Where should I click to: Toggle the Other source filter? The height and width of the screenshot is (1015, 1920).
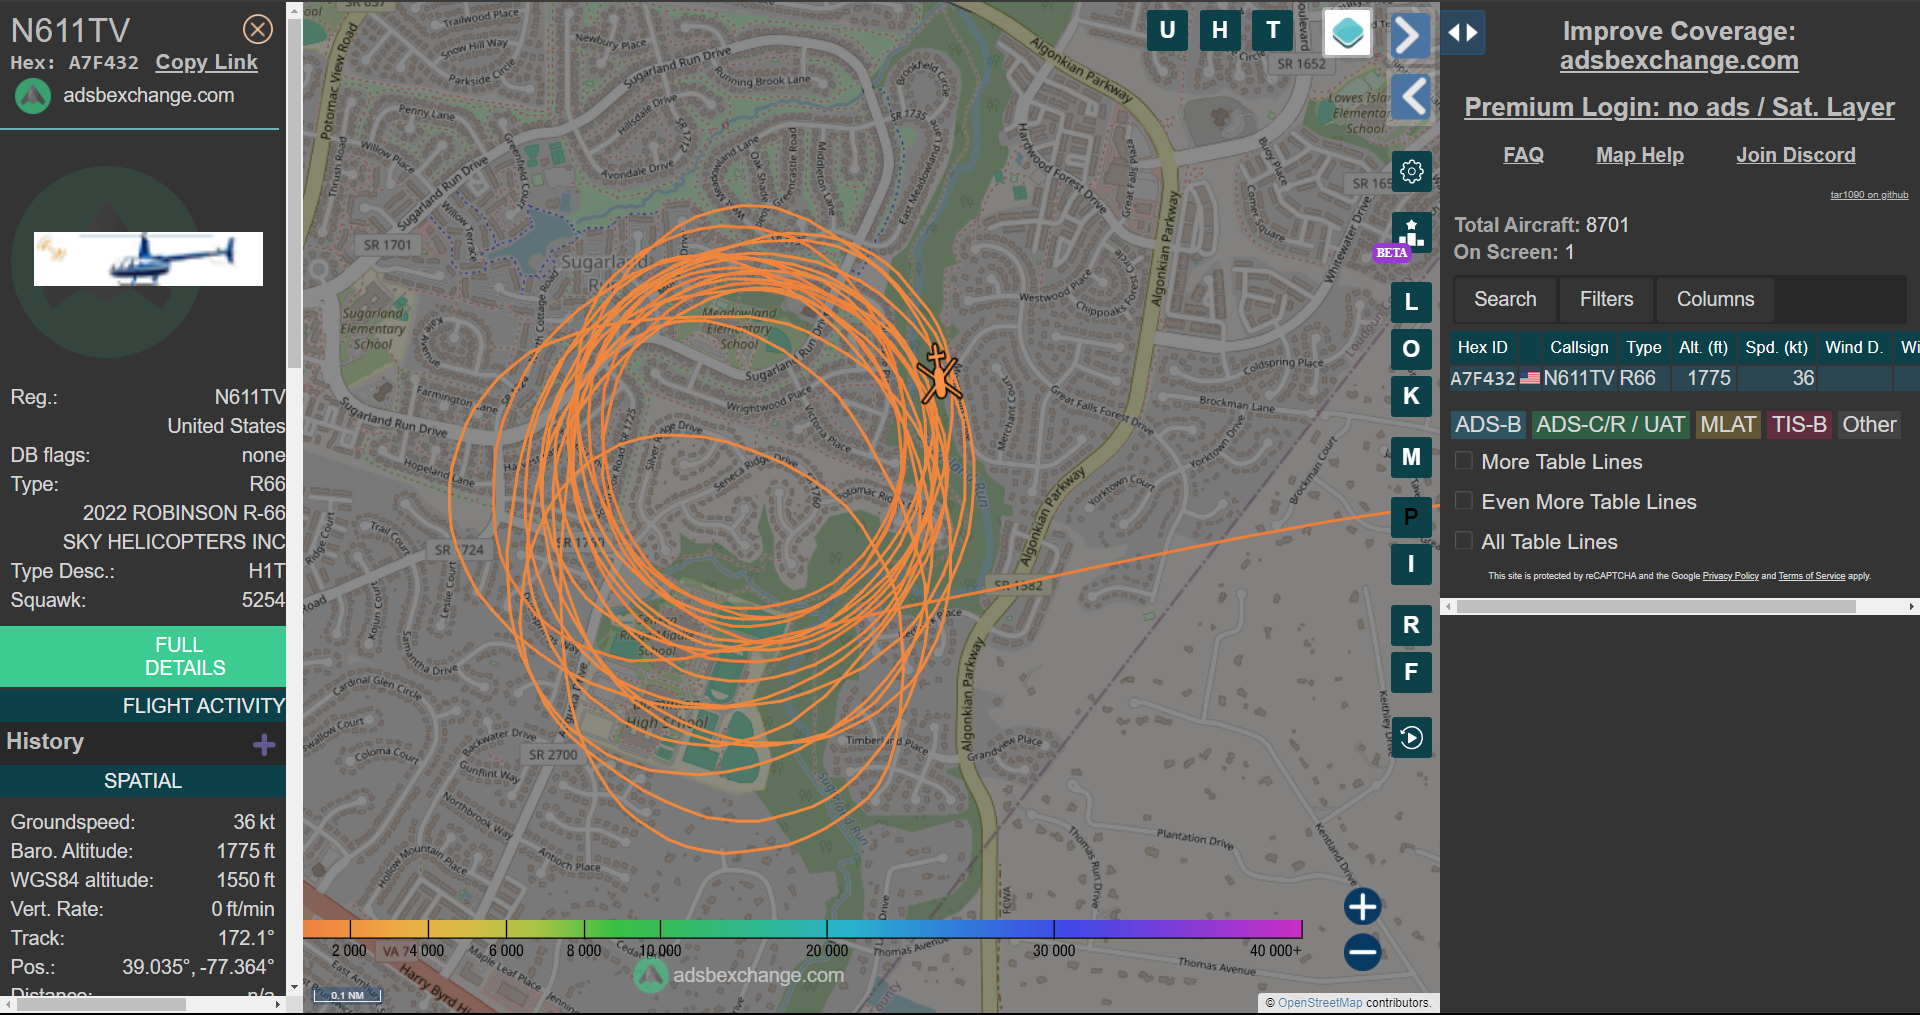point(1869,425)
